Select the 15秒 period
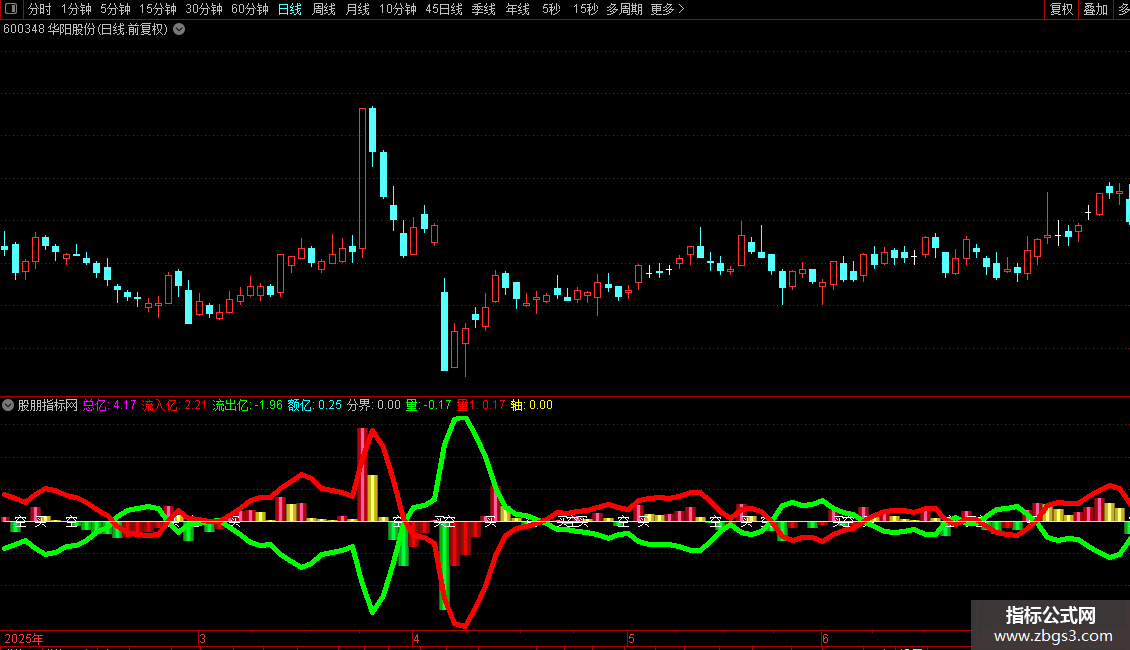Image resolution: width=1130 pixels, height=650 pixels. 585,9
